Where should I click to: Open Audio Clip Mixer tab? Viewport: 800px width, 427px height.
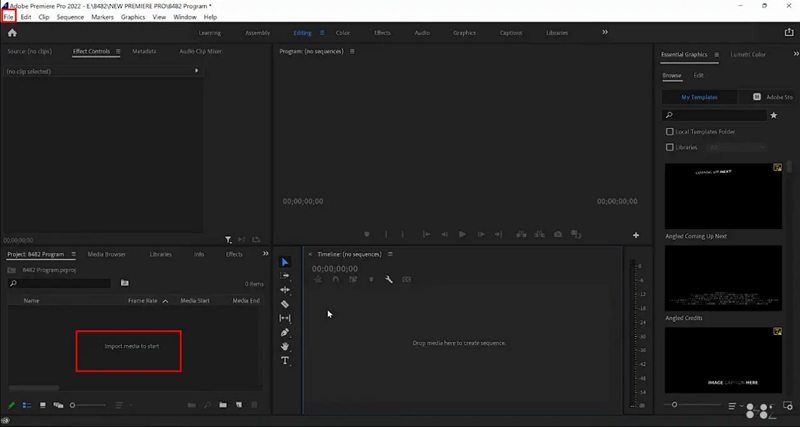pyautogui.click(x=201, y=52)
